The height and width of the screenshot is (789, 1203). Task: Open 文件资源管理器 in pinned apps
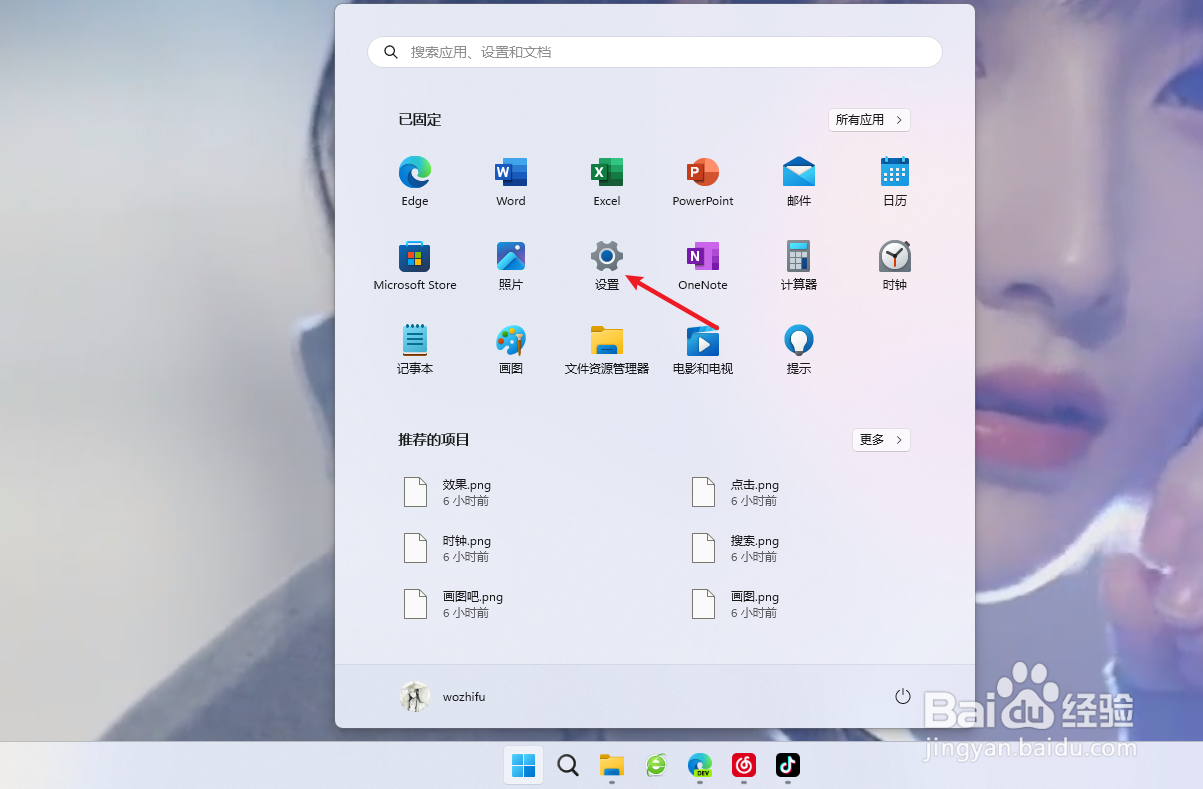[x=606, y=349]
